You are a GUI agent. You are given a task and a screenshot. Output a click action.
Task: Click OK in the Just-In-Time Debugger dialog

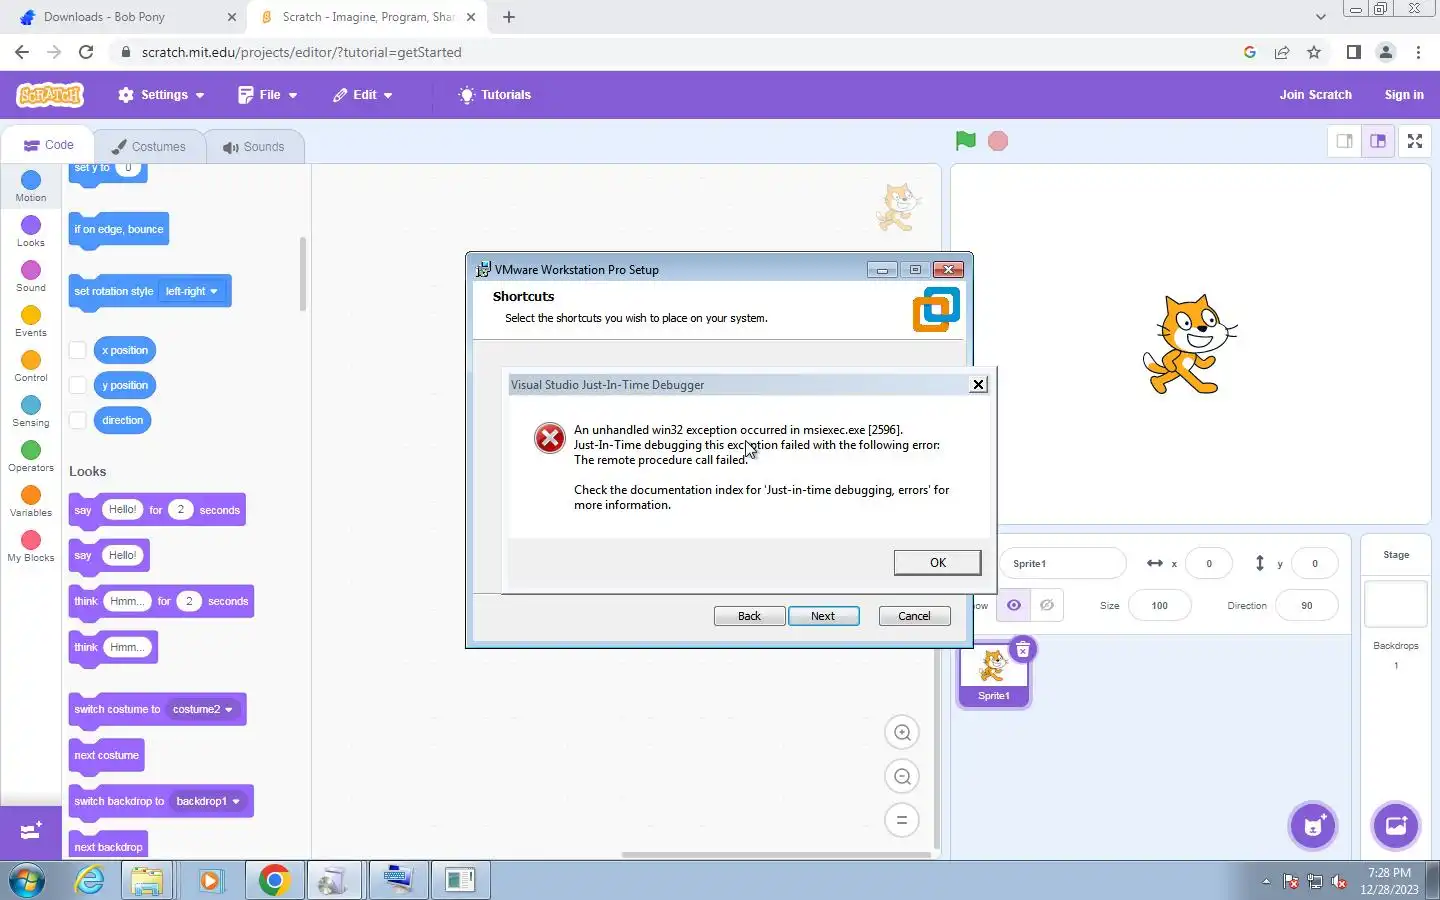coord(937,562)
